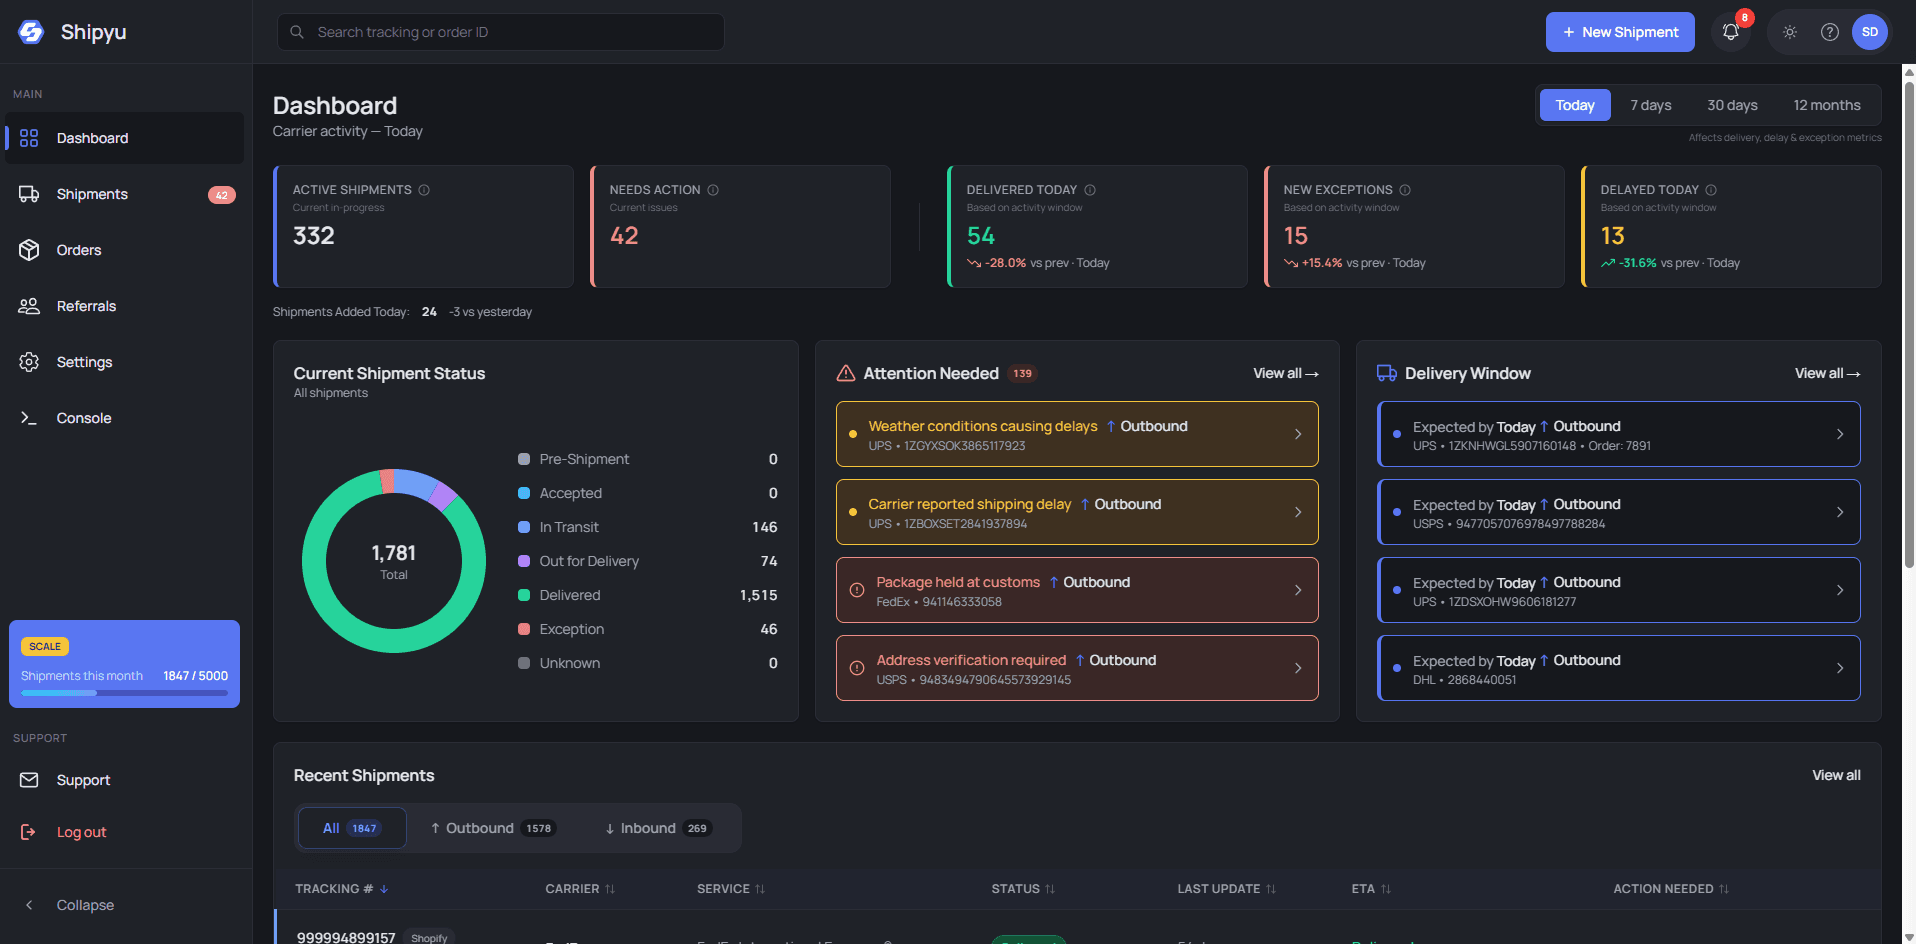The height and width of the screenshot is (944, 1916).
Task: Open chevron on UPS 1ZDSXOHW9606181277 row
Action: pos(1840,590)
